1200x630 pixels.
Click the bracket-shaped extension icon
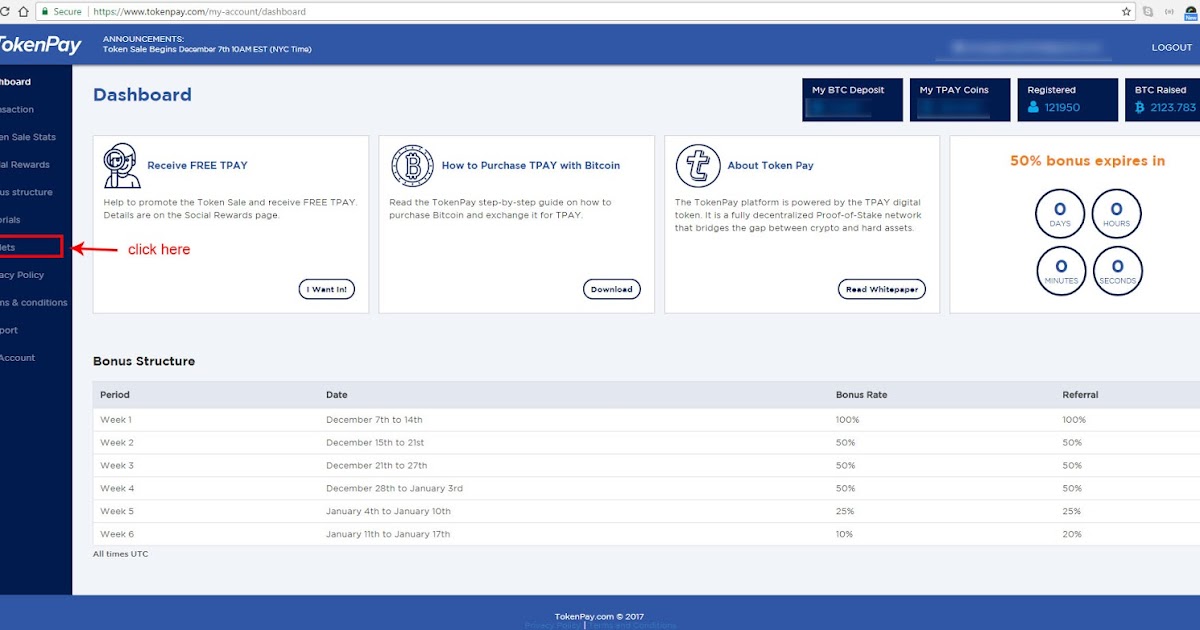pyautogui.click(x=1169, y=11)
